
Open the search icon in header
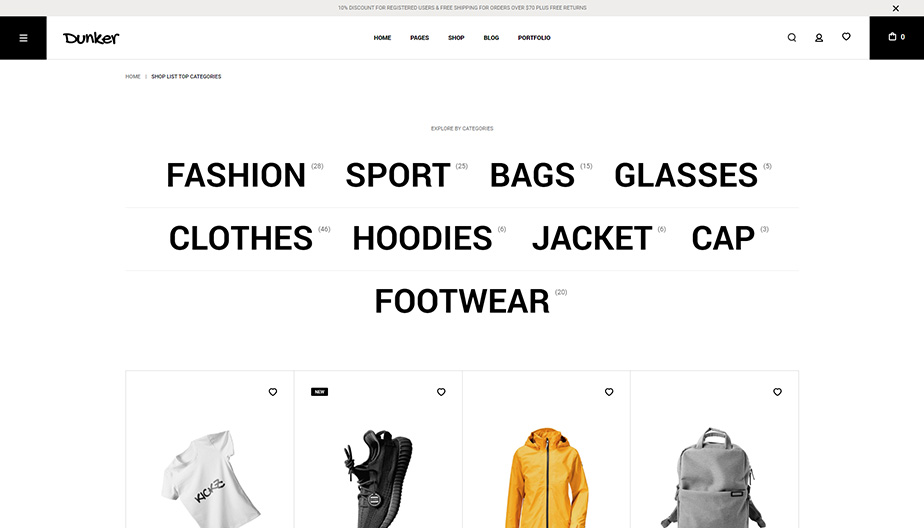[x=791, y=38]
